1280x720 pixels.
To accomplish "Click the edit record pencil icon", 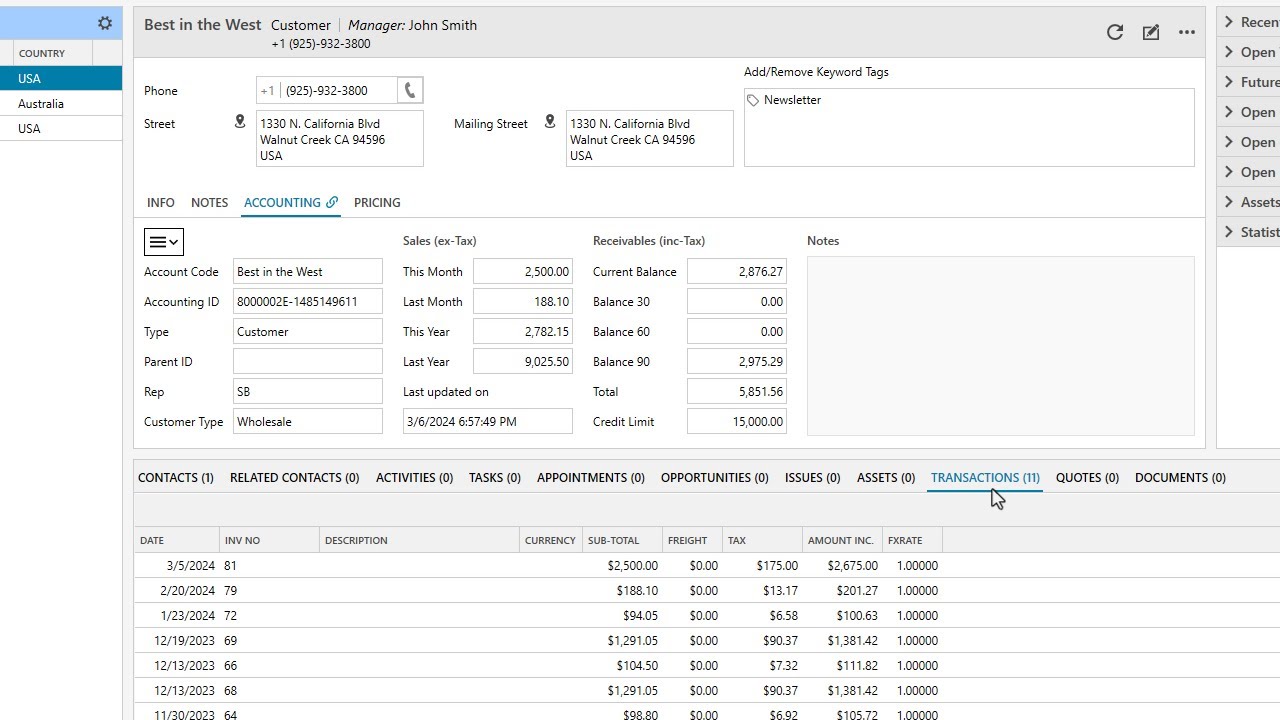I will [x=1151, y=32].
